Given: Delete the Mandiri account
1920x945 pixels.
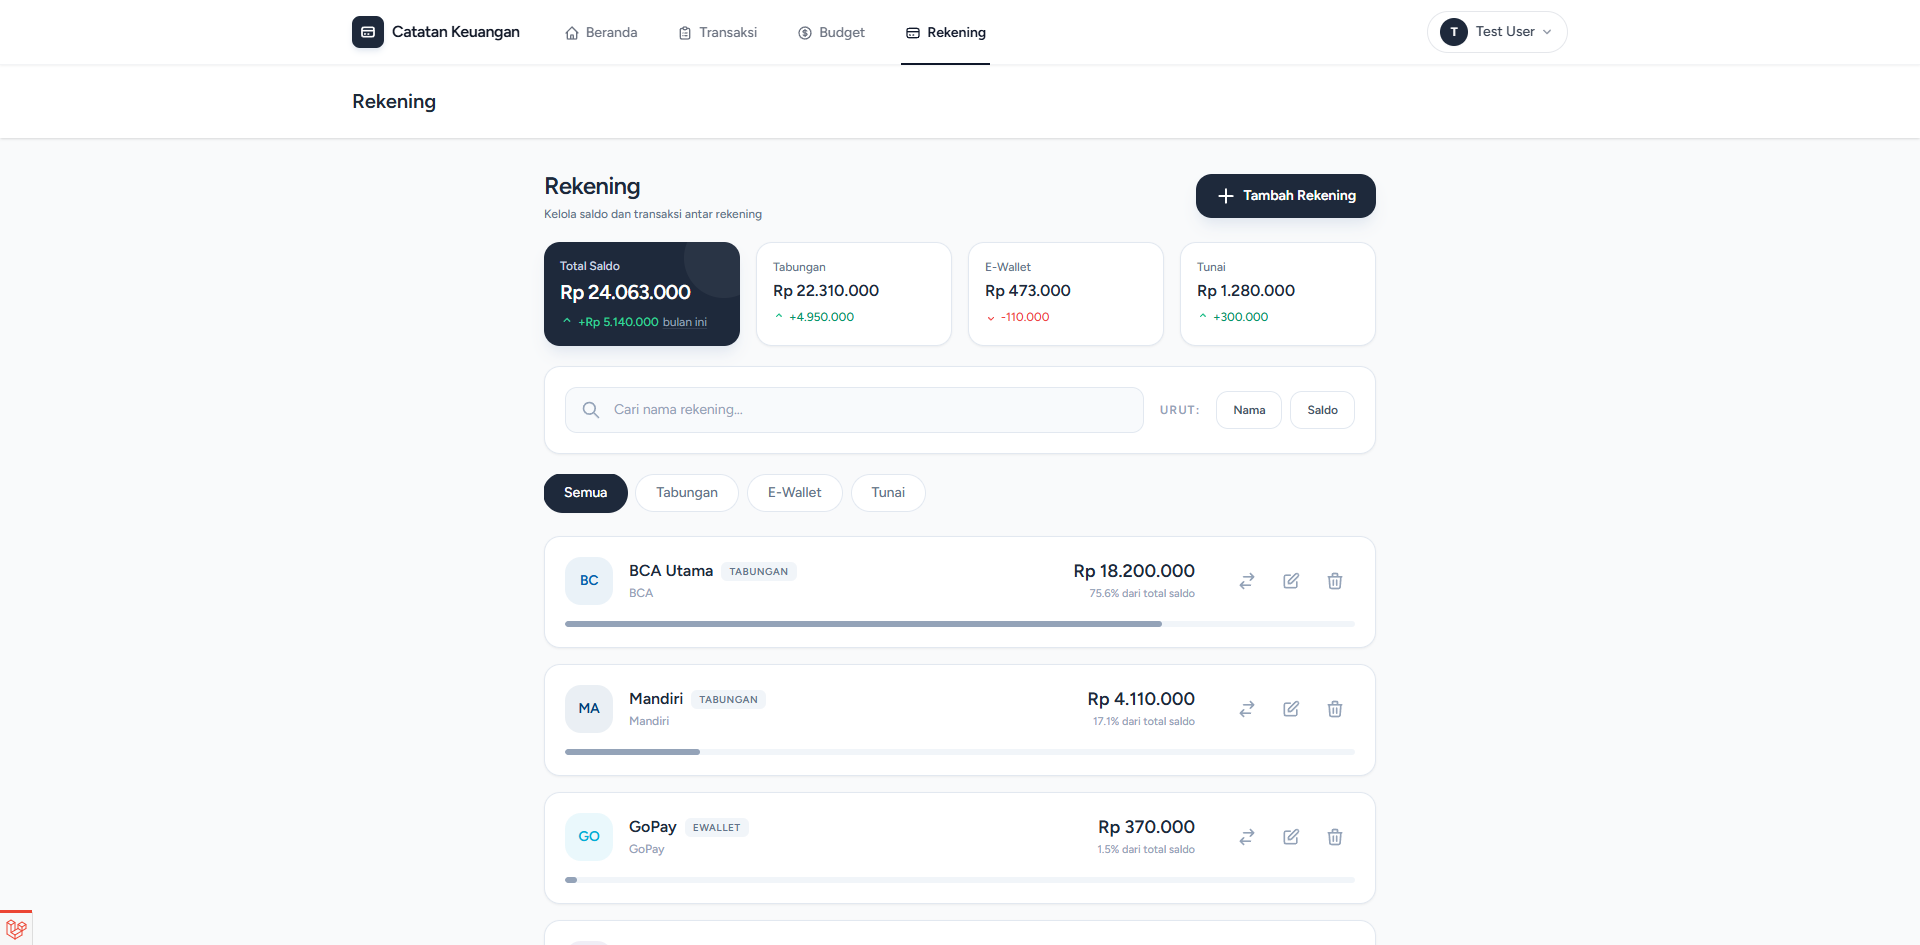Looking at the screenshot, I should 1335,709.
